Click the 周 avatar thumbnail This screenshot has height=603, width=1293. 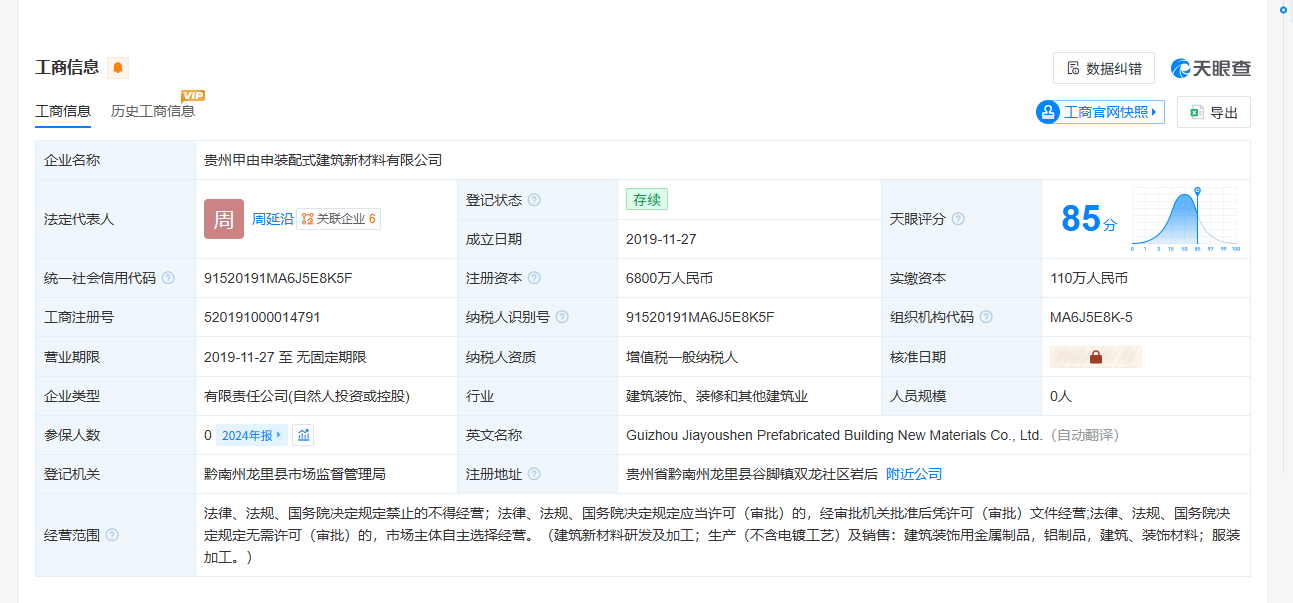point(224,219)
